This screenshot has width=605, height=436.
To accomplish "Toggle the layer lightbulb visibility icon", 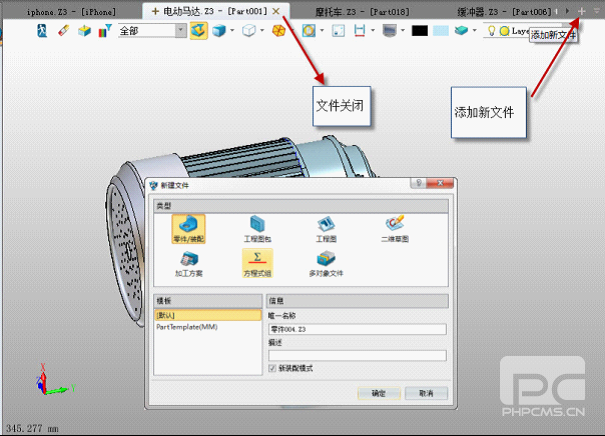I will (491, 30).
